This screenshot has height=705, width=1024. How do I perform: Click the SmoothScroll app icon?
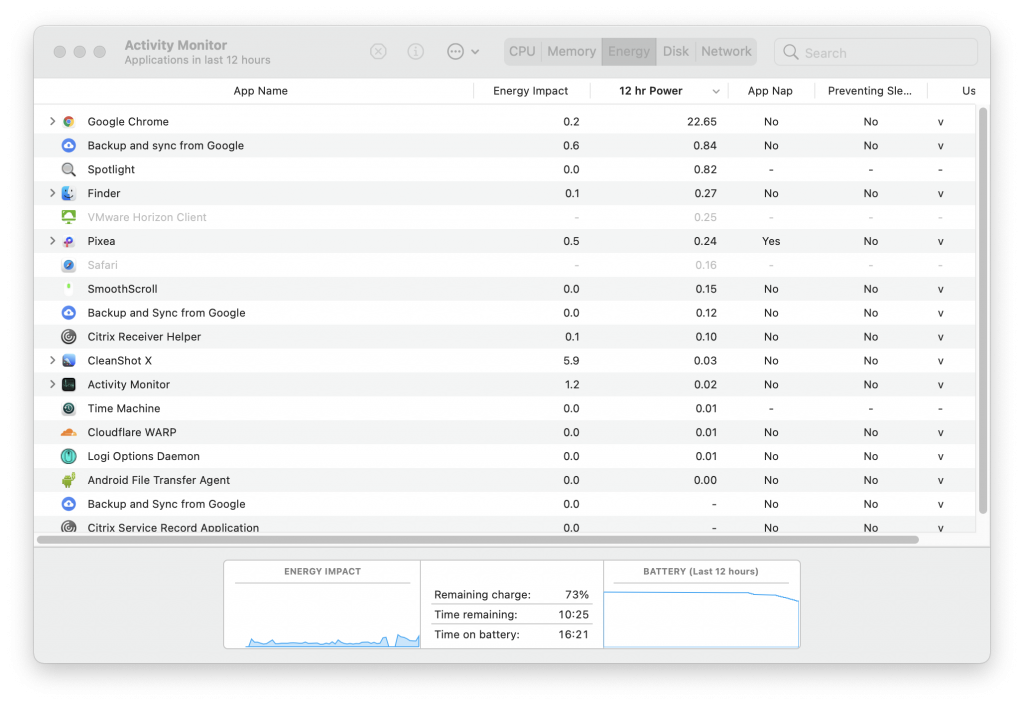point(69,289)
